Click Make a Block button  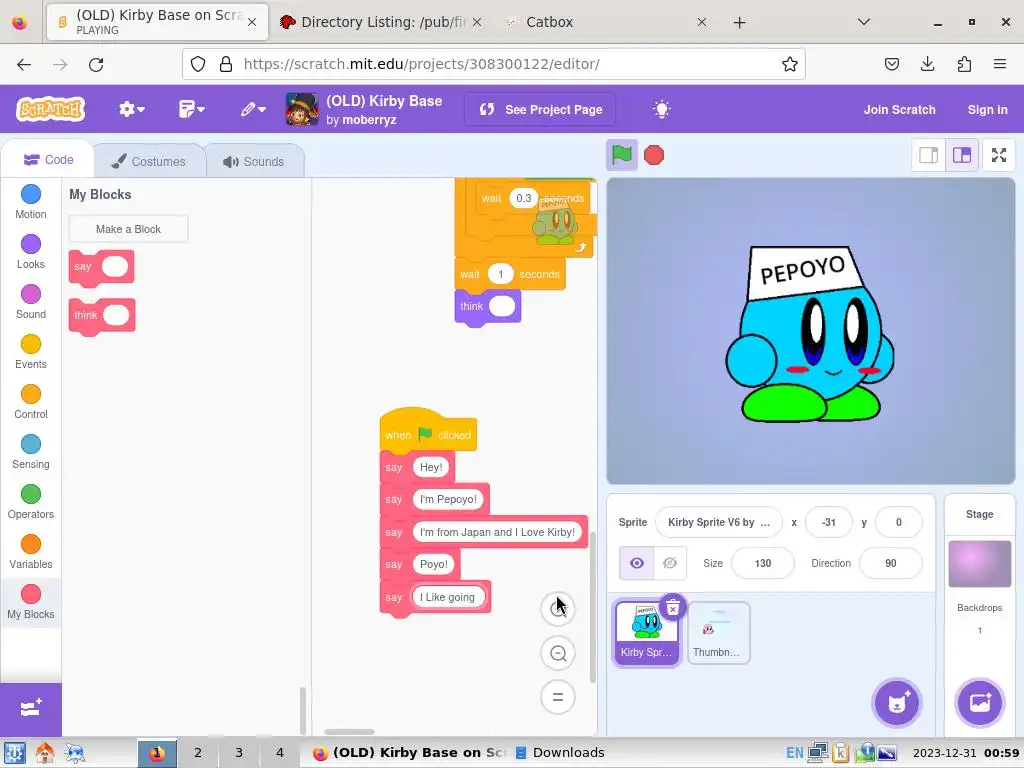(x=128, y=229)
